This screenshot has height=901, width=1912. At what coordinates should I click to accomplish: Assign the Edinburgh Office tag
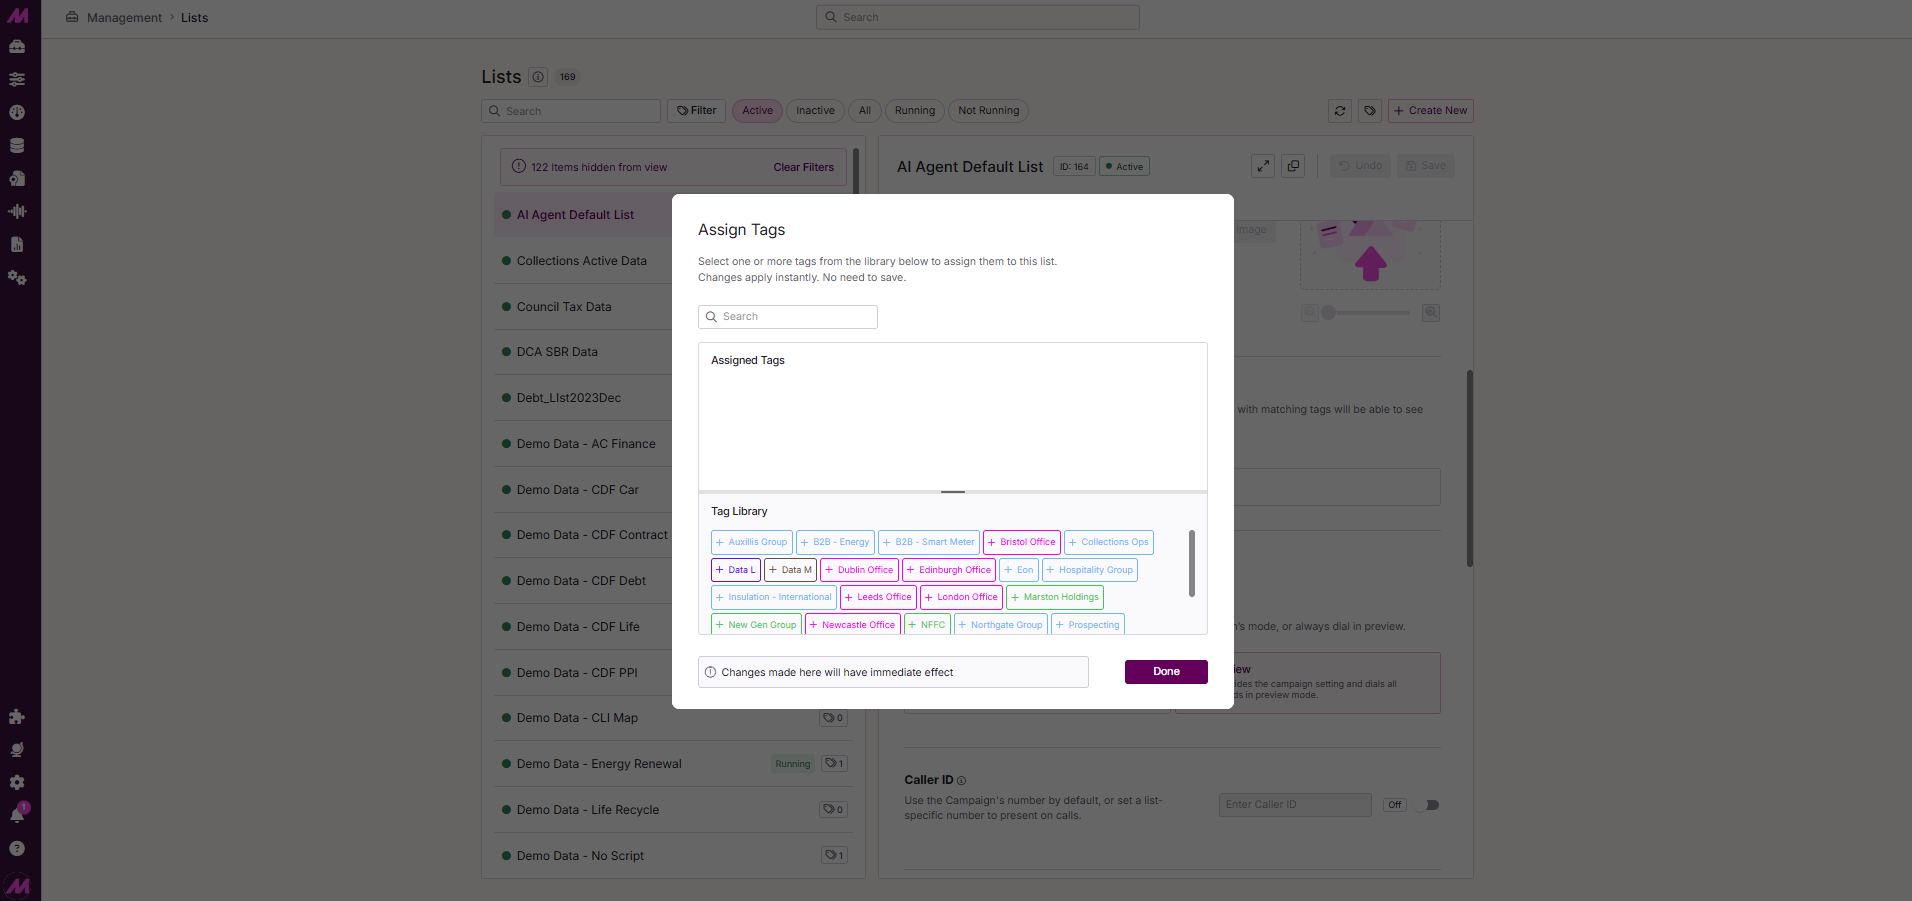pyautogui.click(x=949, y=570)
